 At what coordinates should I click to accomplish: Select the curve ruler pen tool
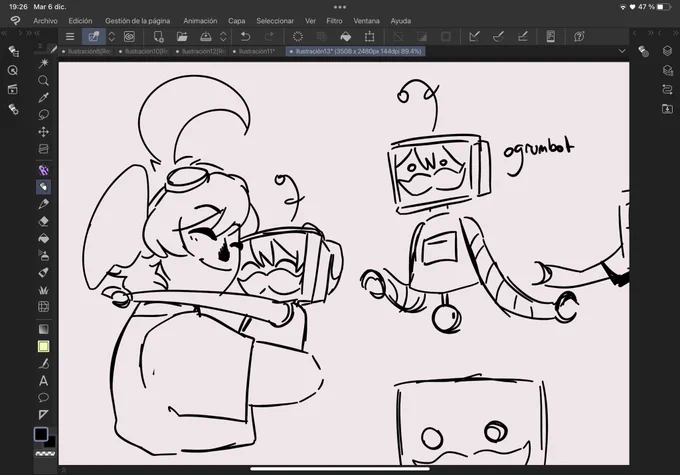(x=43, y=364)
